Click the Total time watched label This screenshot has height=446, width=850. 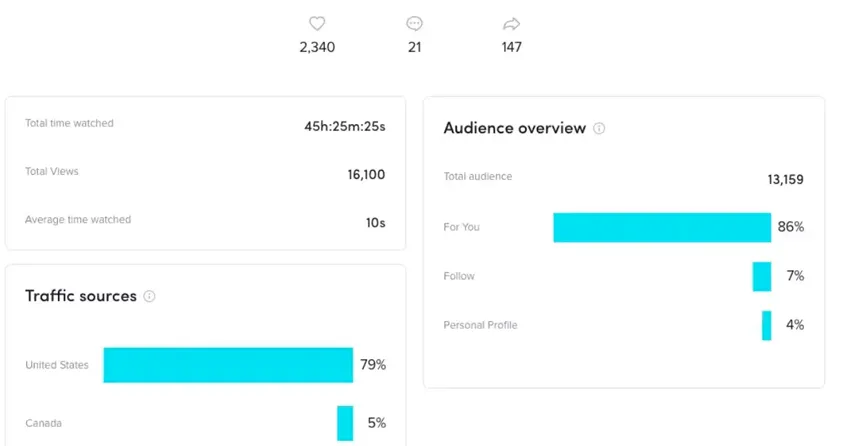click(x=69, y=124)
